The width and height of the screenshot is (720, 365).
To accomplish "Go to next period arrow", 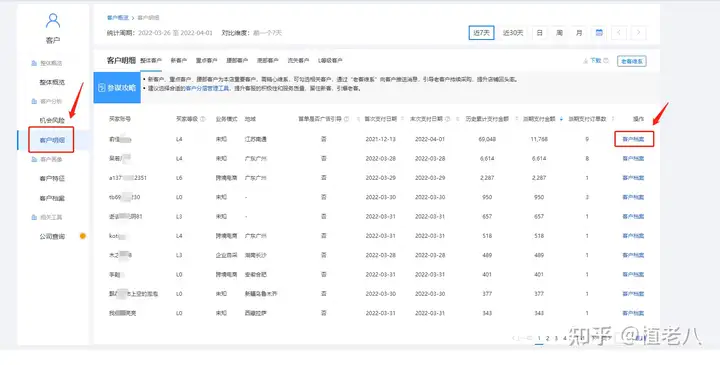I will coord(638,33).
